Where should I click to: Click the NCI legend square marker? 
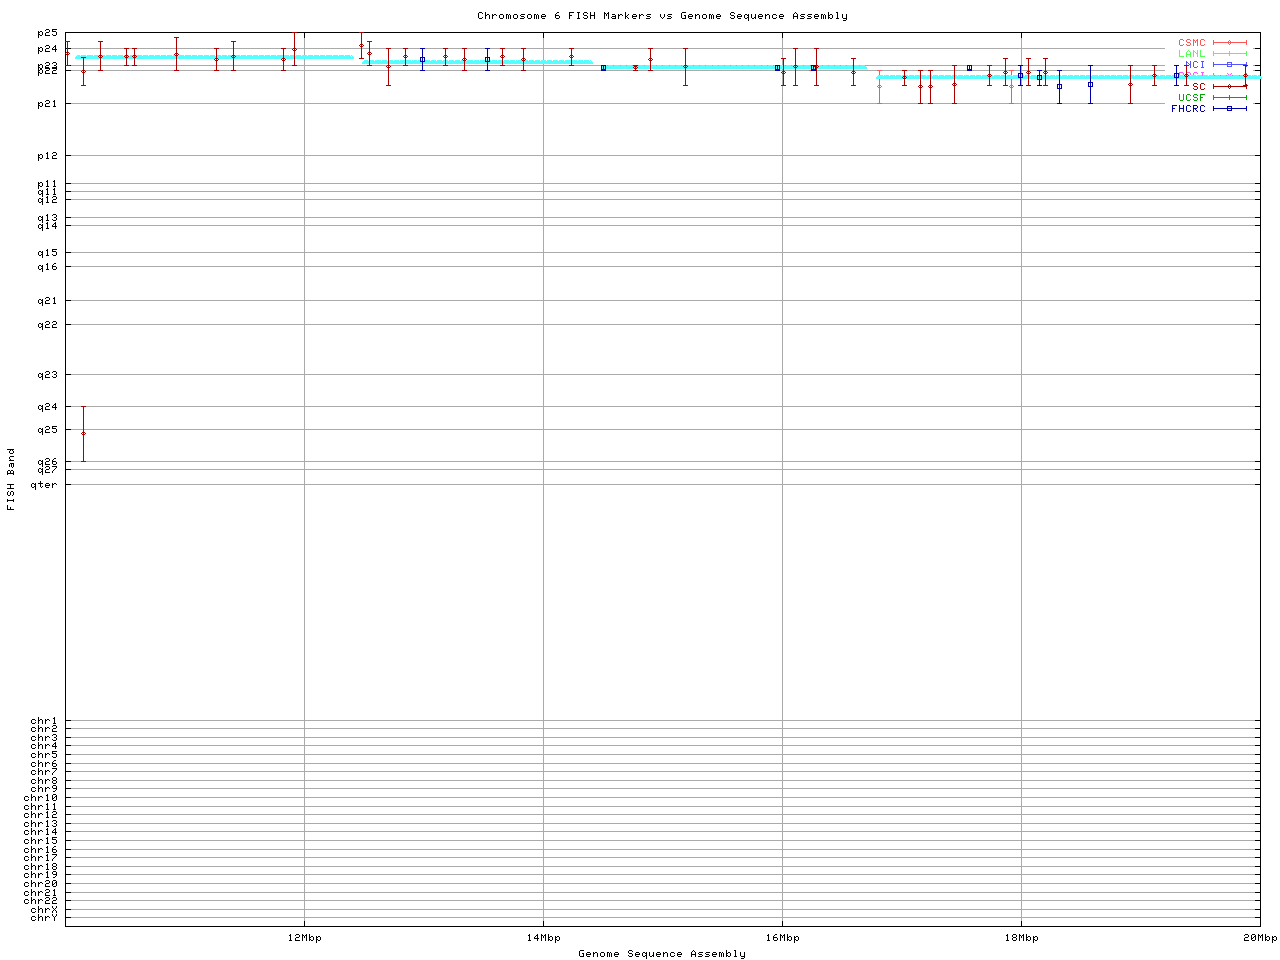(x=1229, y=65)
